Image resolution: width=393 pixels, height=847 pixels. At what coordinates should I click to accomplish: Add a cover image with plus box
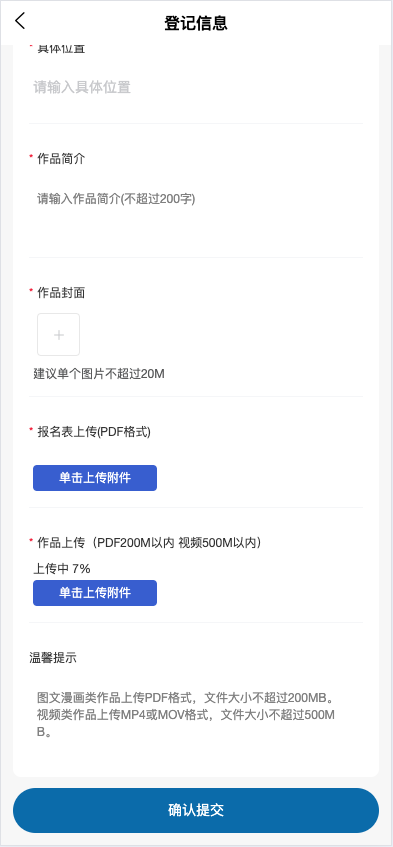point(58,335)
